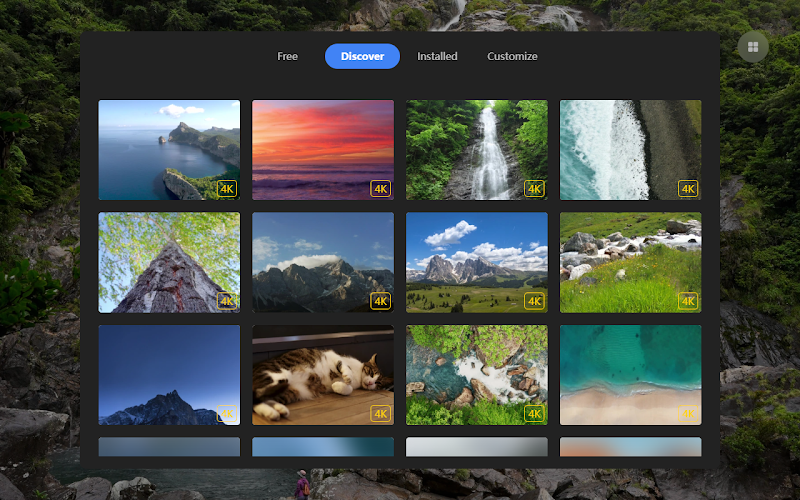Choose the turquoise water sandy beach wallpaper
Viewport: 800px width, 500px height.
(631, 375)
